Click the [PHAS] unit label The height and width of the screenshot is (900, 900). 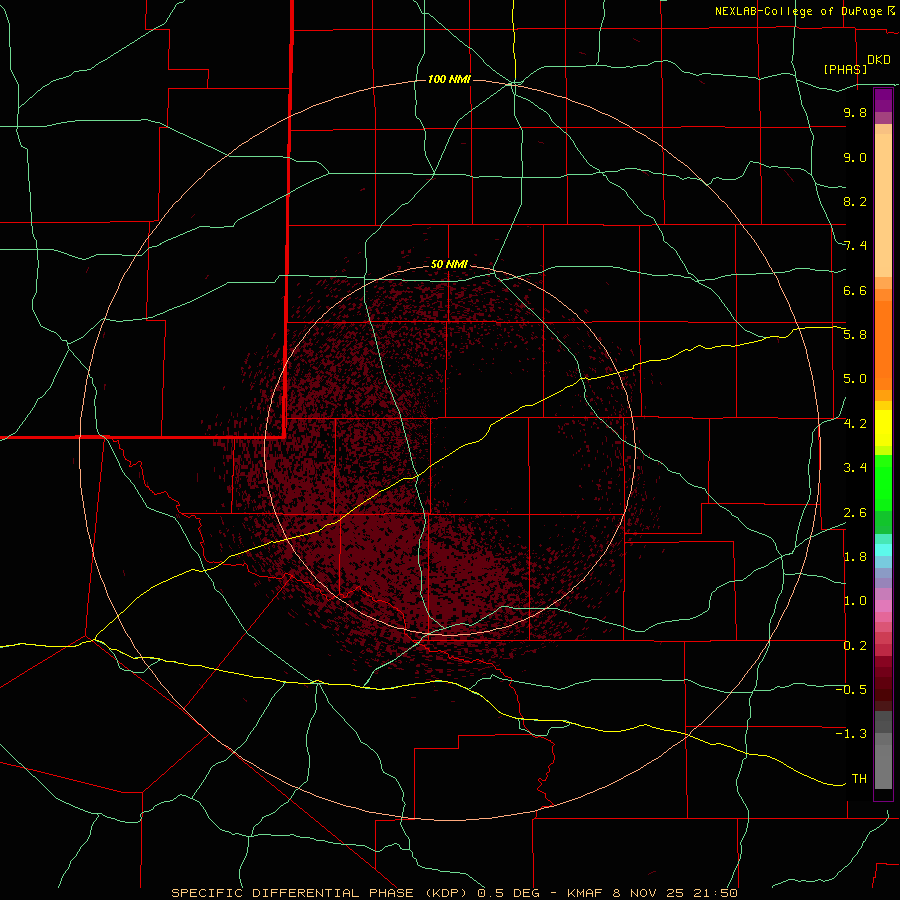(x=845, y=69)
